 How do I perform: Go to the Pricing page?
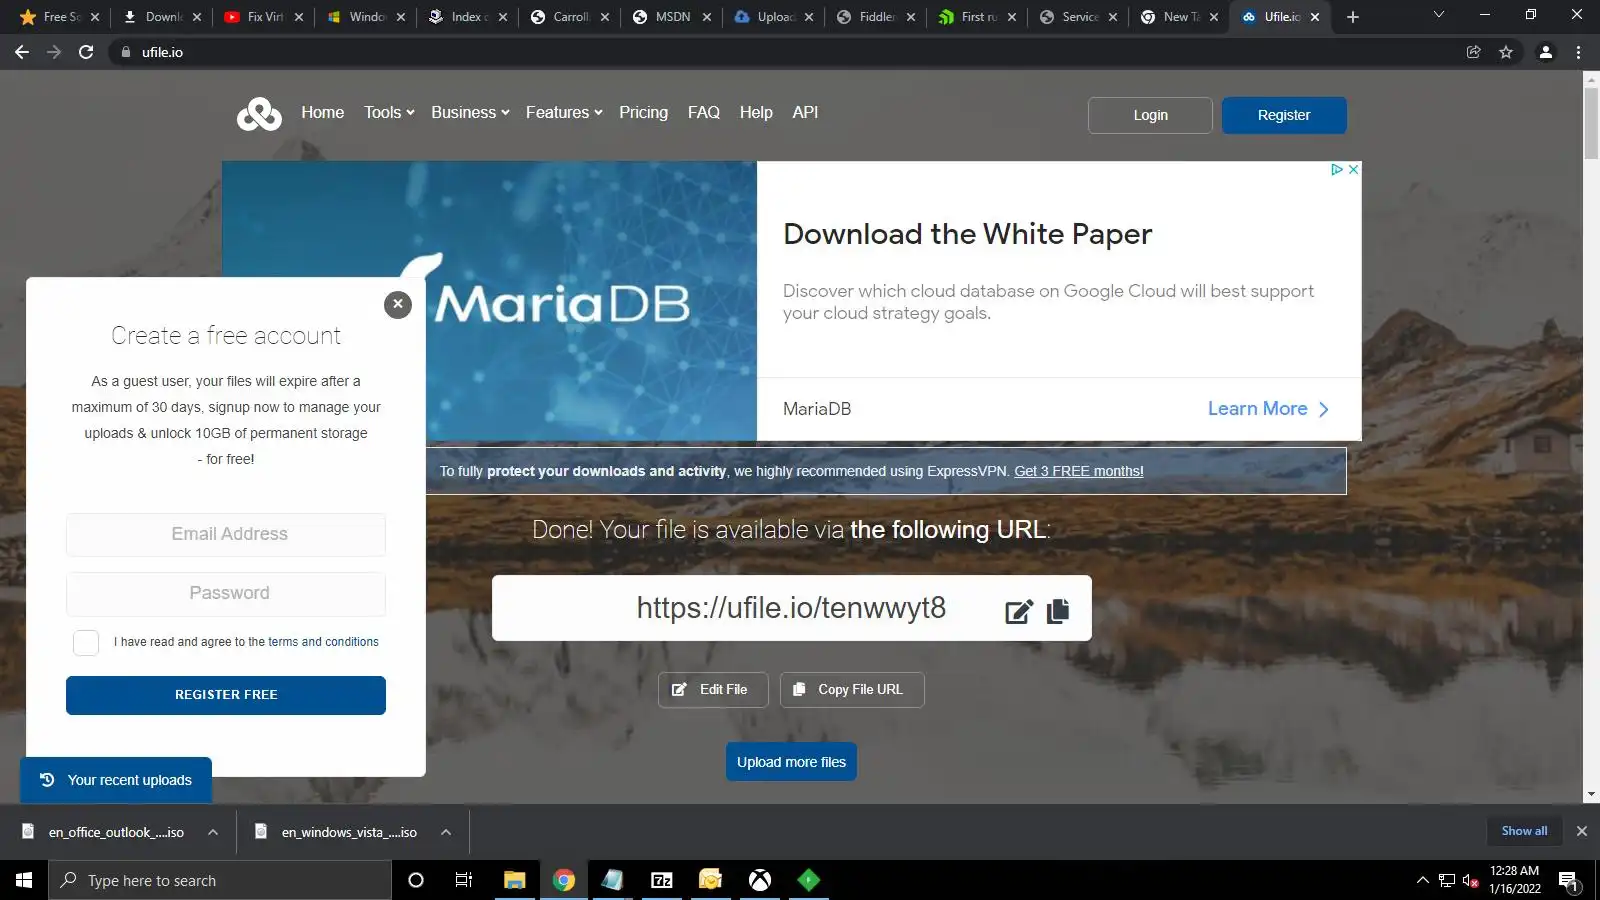coord(643,113)
